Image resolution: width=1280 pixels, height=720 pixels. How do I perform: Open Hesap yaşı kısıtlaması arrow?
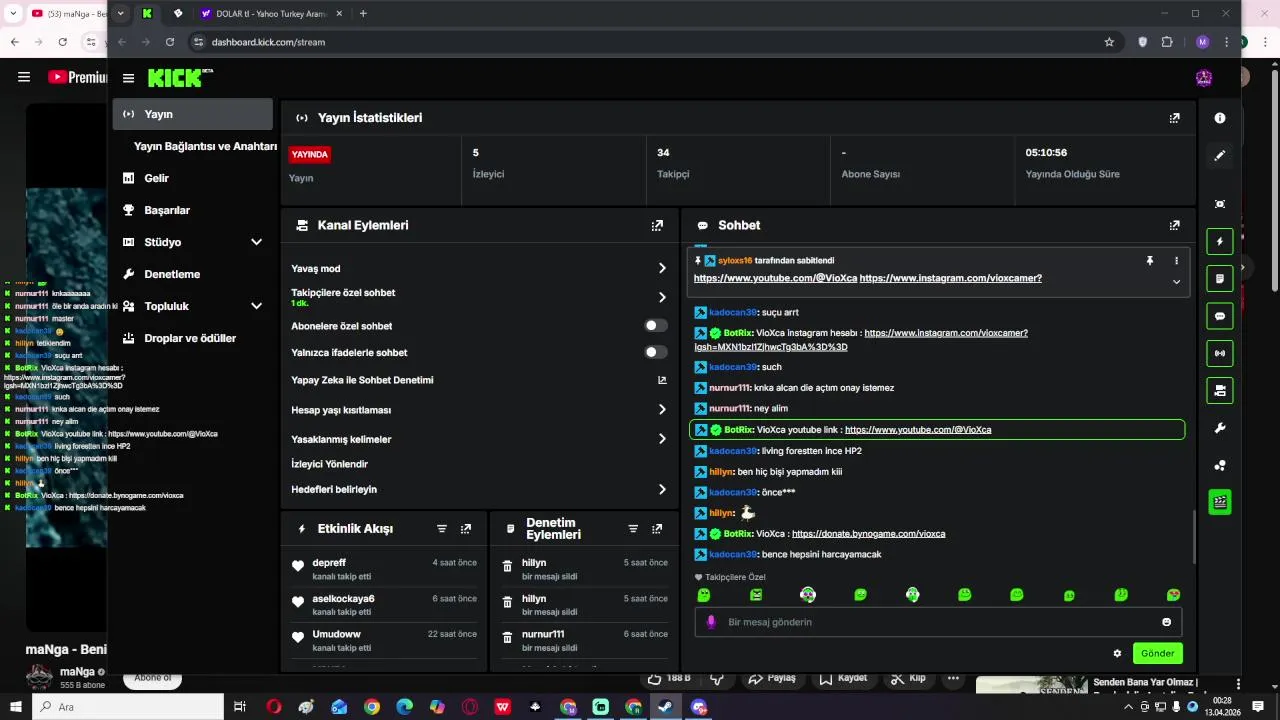tap(662, 410)
